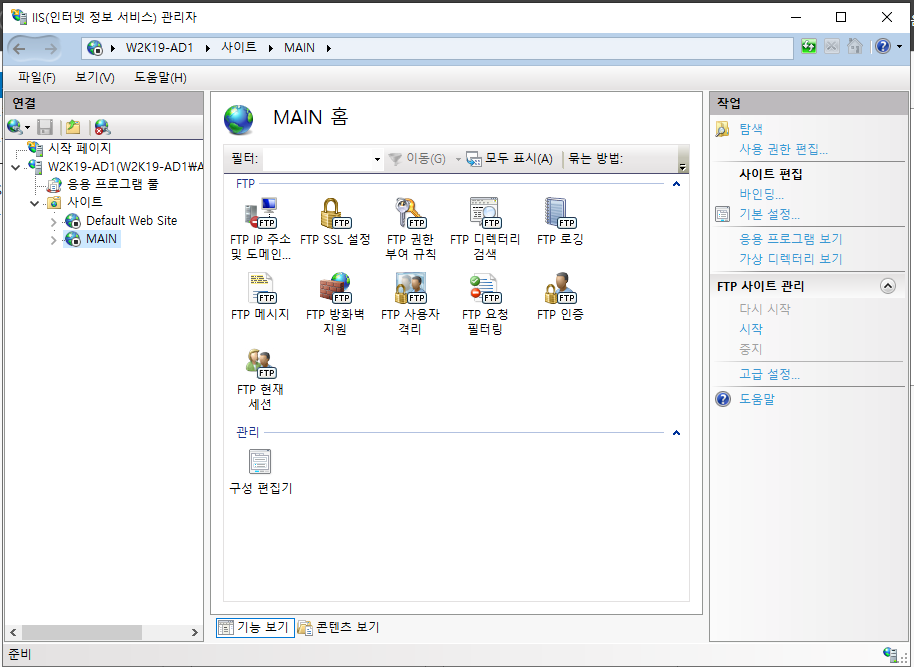The height and width of the screenshot is (667, 914).
Task: Open FTP 방화벽 지원 feature
Action: 335,304
